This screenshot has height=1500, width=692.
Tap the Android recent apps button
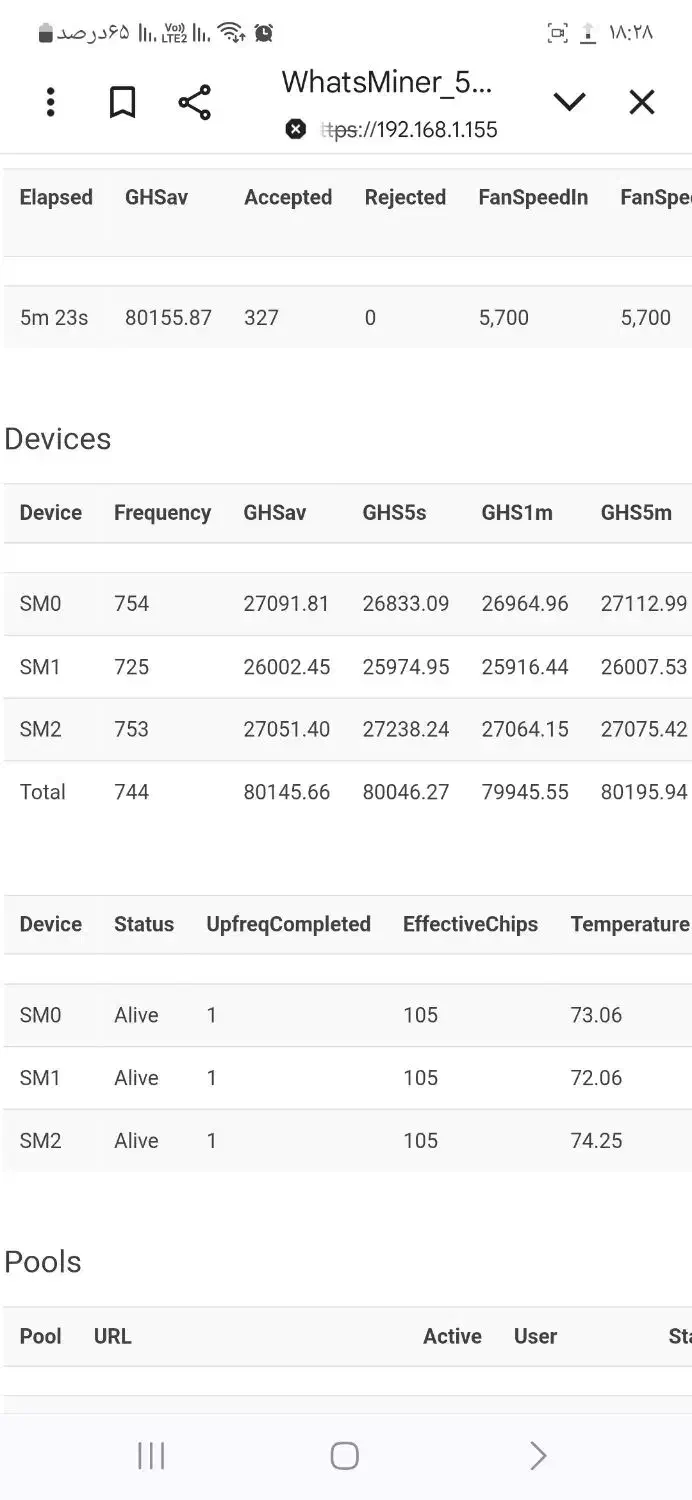[151, 1456]
